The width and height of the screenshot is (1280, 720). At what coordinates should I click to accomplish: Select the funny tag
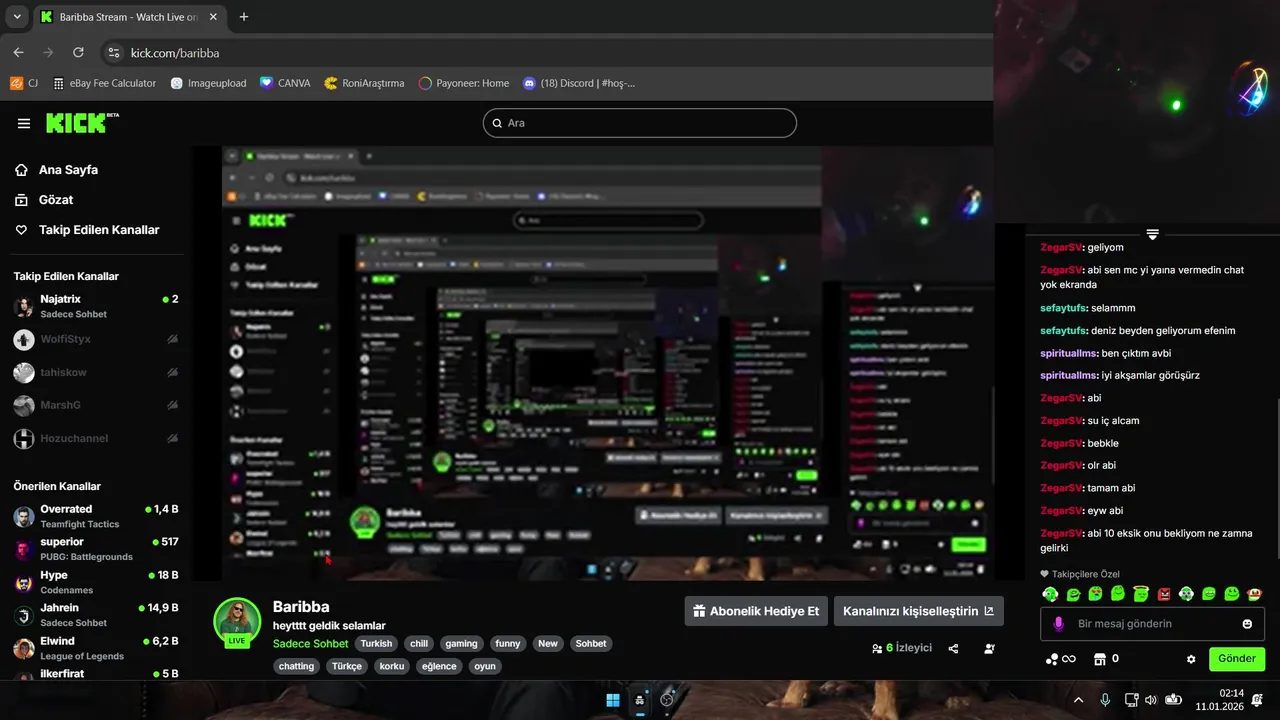[508, 644]
